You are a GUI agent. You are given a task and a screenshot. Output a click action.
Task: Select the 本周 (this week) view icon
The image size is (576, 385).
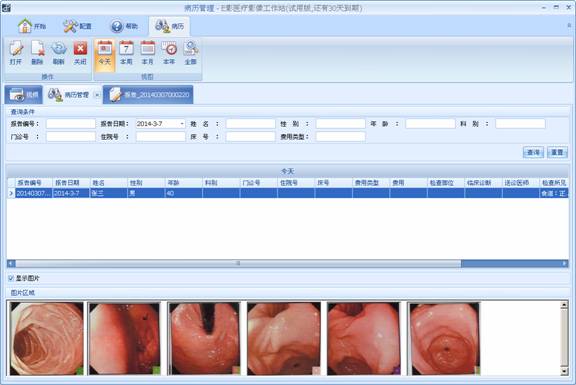click(x=126, y=53)
